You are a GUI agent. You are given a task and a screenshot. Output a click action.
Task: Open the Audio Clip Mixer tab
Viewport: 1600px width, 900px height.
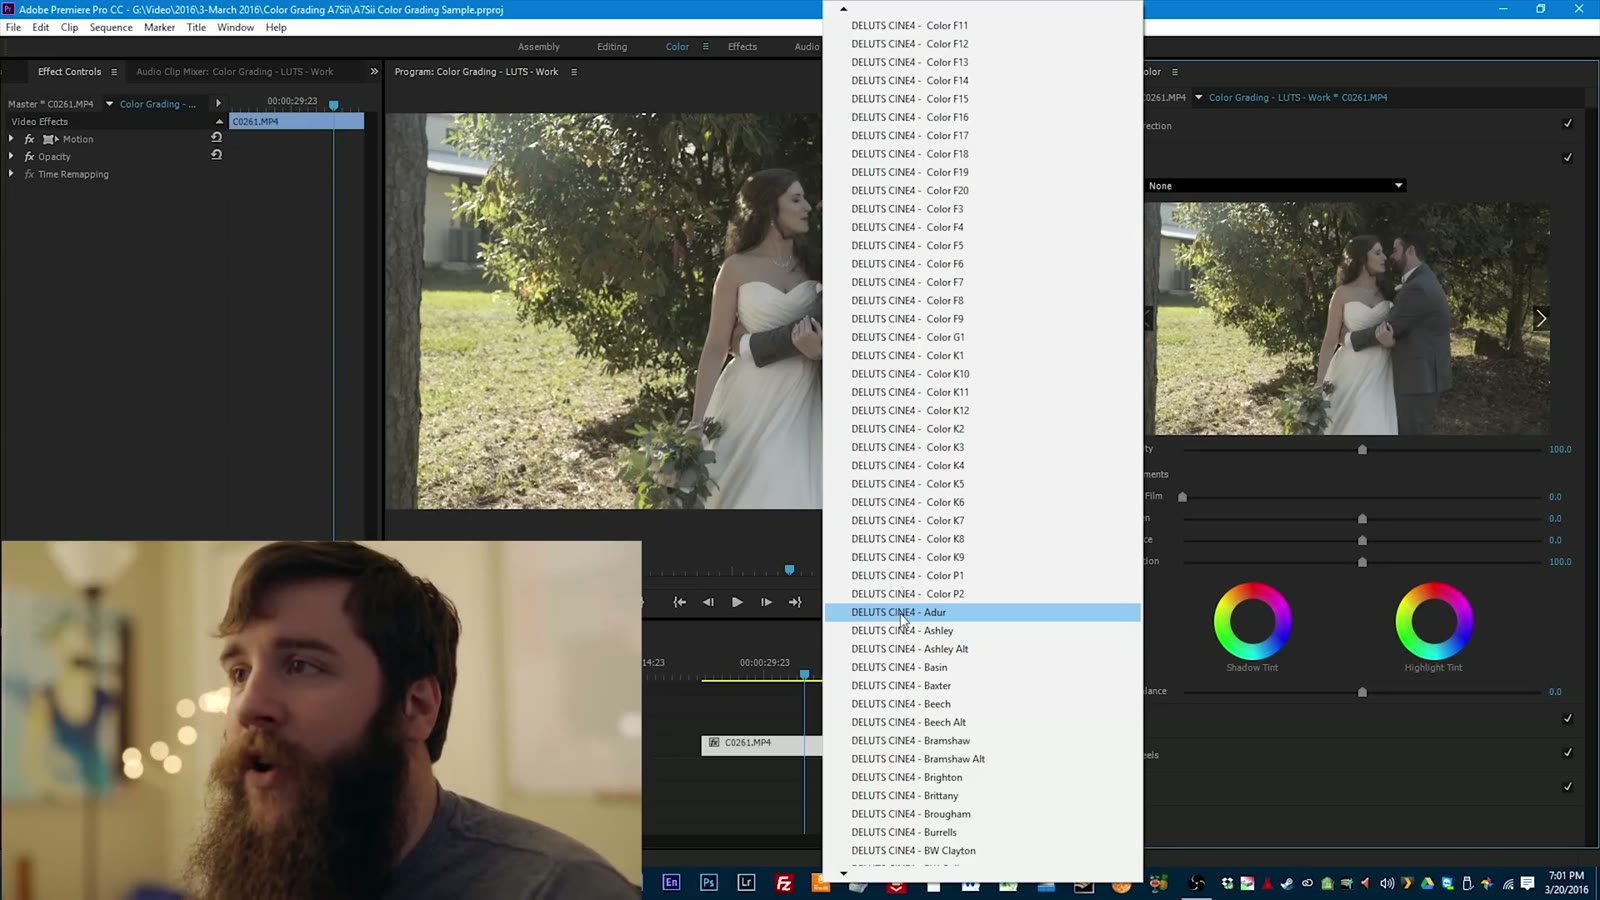point(234,72)
